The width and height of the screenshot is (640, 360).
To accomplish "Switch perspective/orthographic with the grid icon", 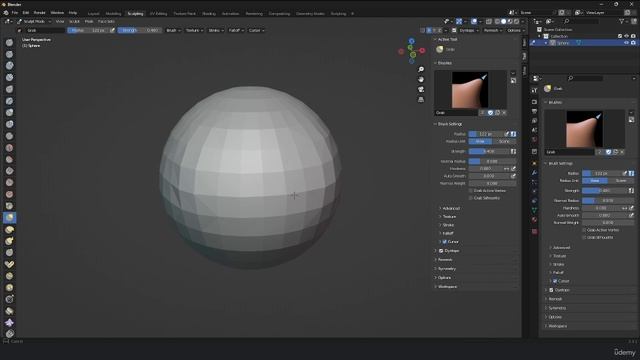I will [421, 100].
